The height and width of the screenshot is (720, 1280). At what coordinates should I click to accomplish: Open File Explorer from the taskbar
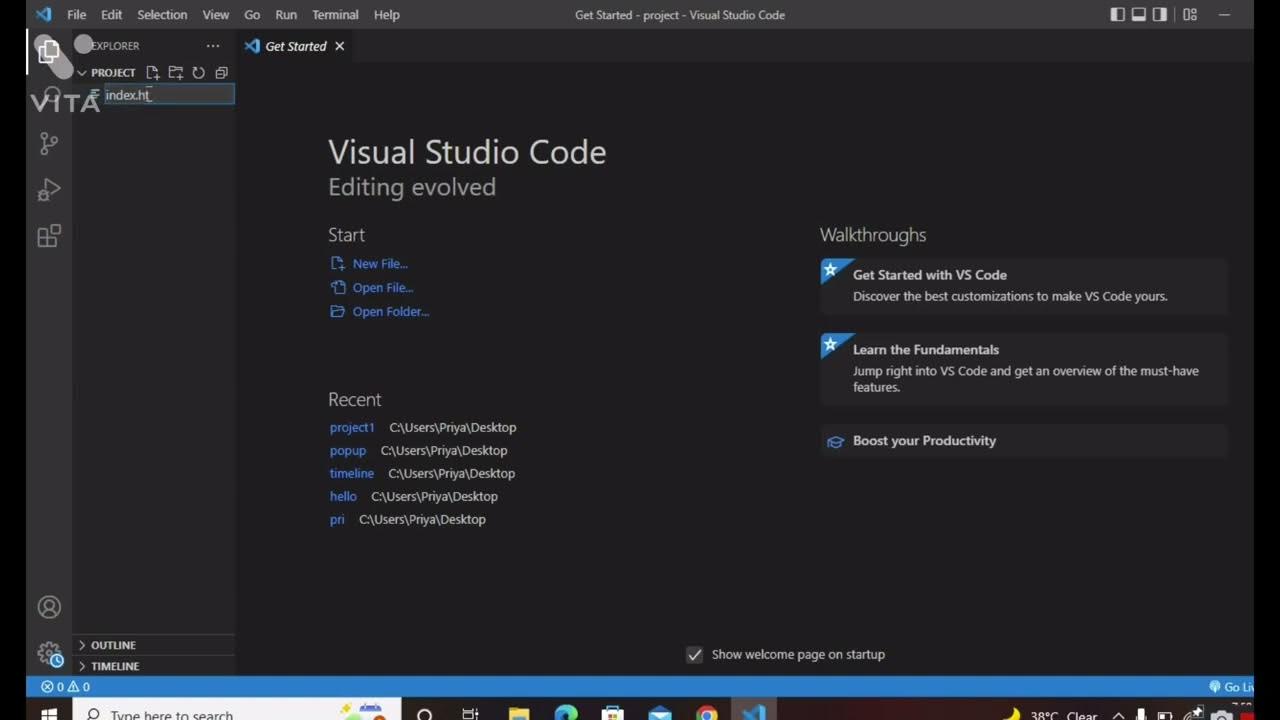518,714
